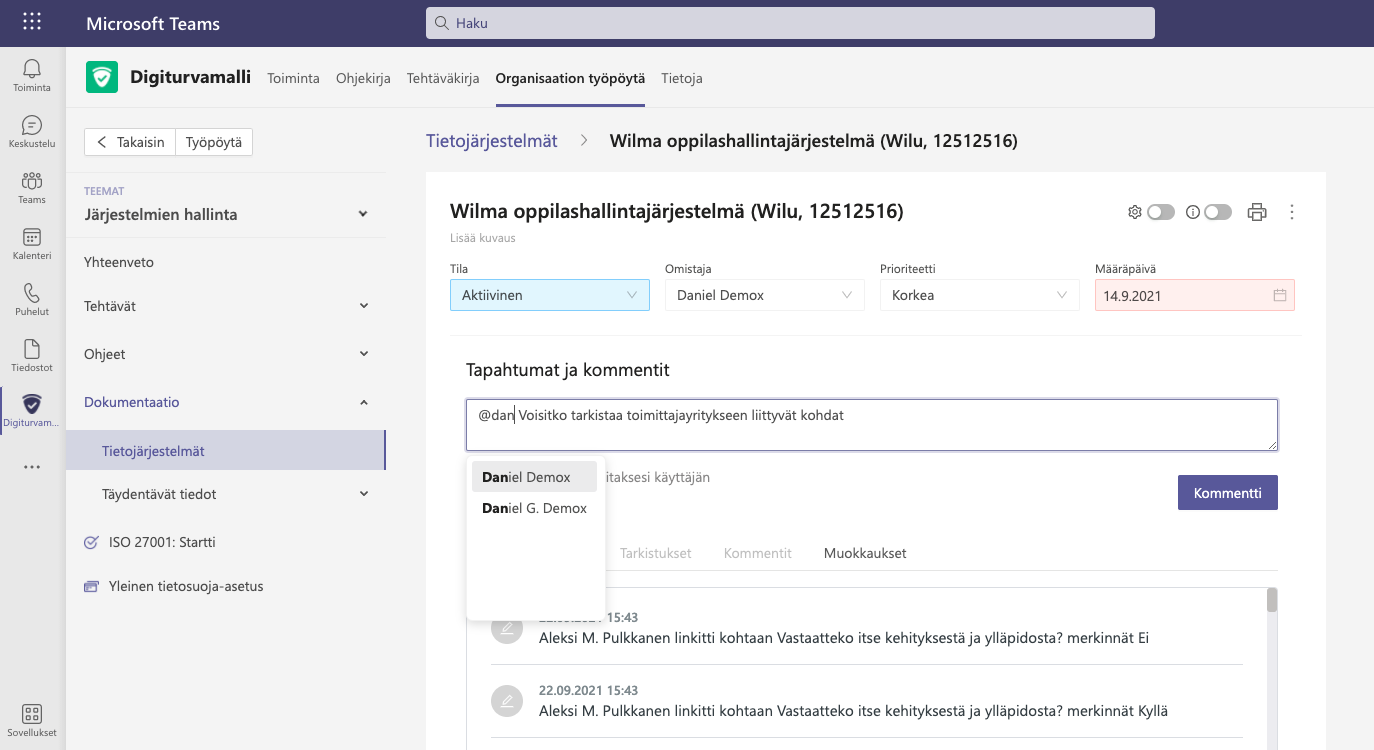Screen dimensions: 1374x750
Task: Click the green Digiturvamalli logo
Action: pos(102,77)
